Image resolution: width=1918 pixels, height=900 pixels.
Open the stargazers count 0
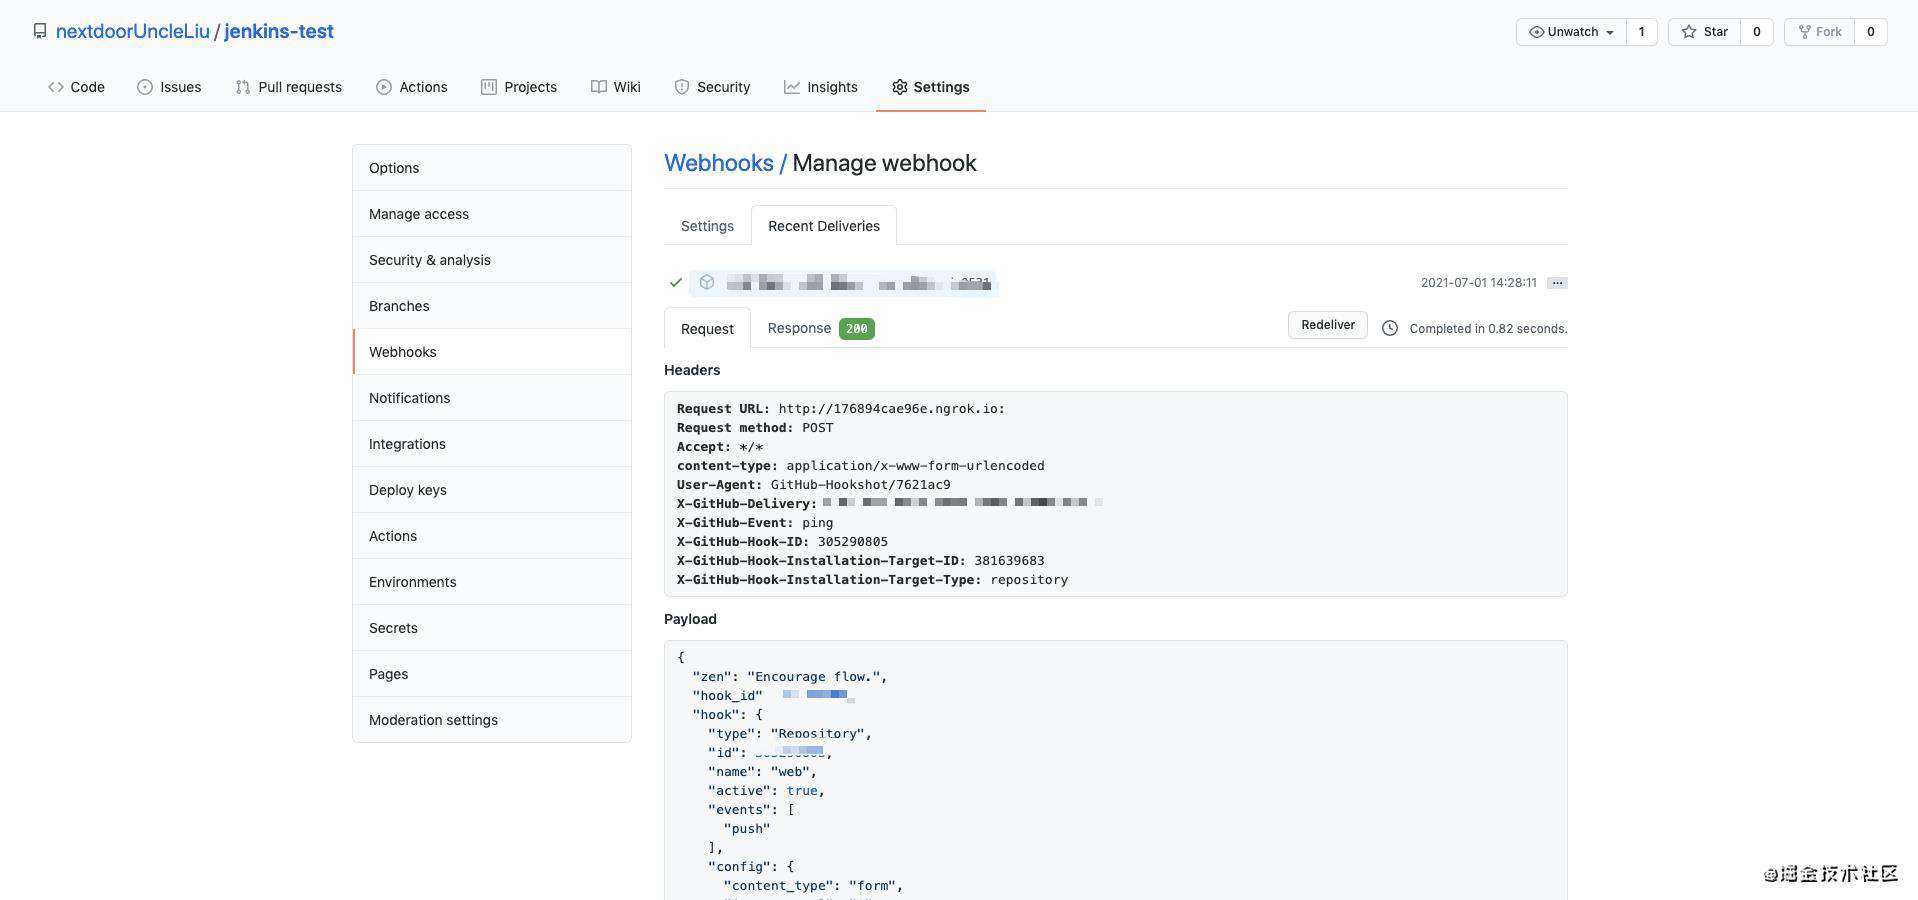click(x=1757, y=32)
